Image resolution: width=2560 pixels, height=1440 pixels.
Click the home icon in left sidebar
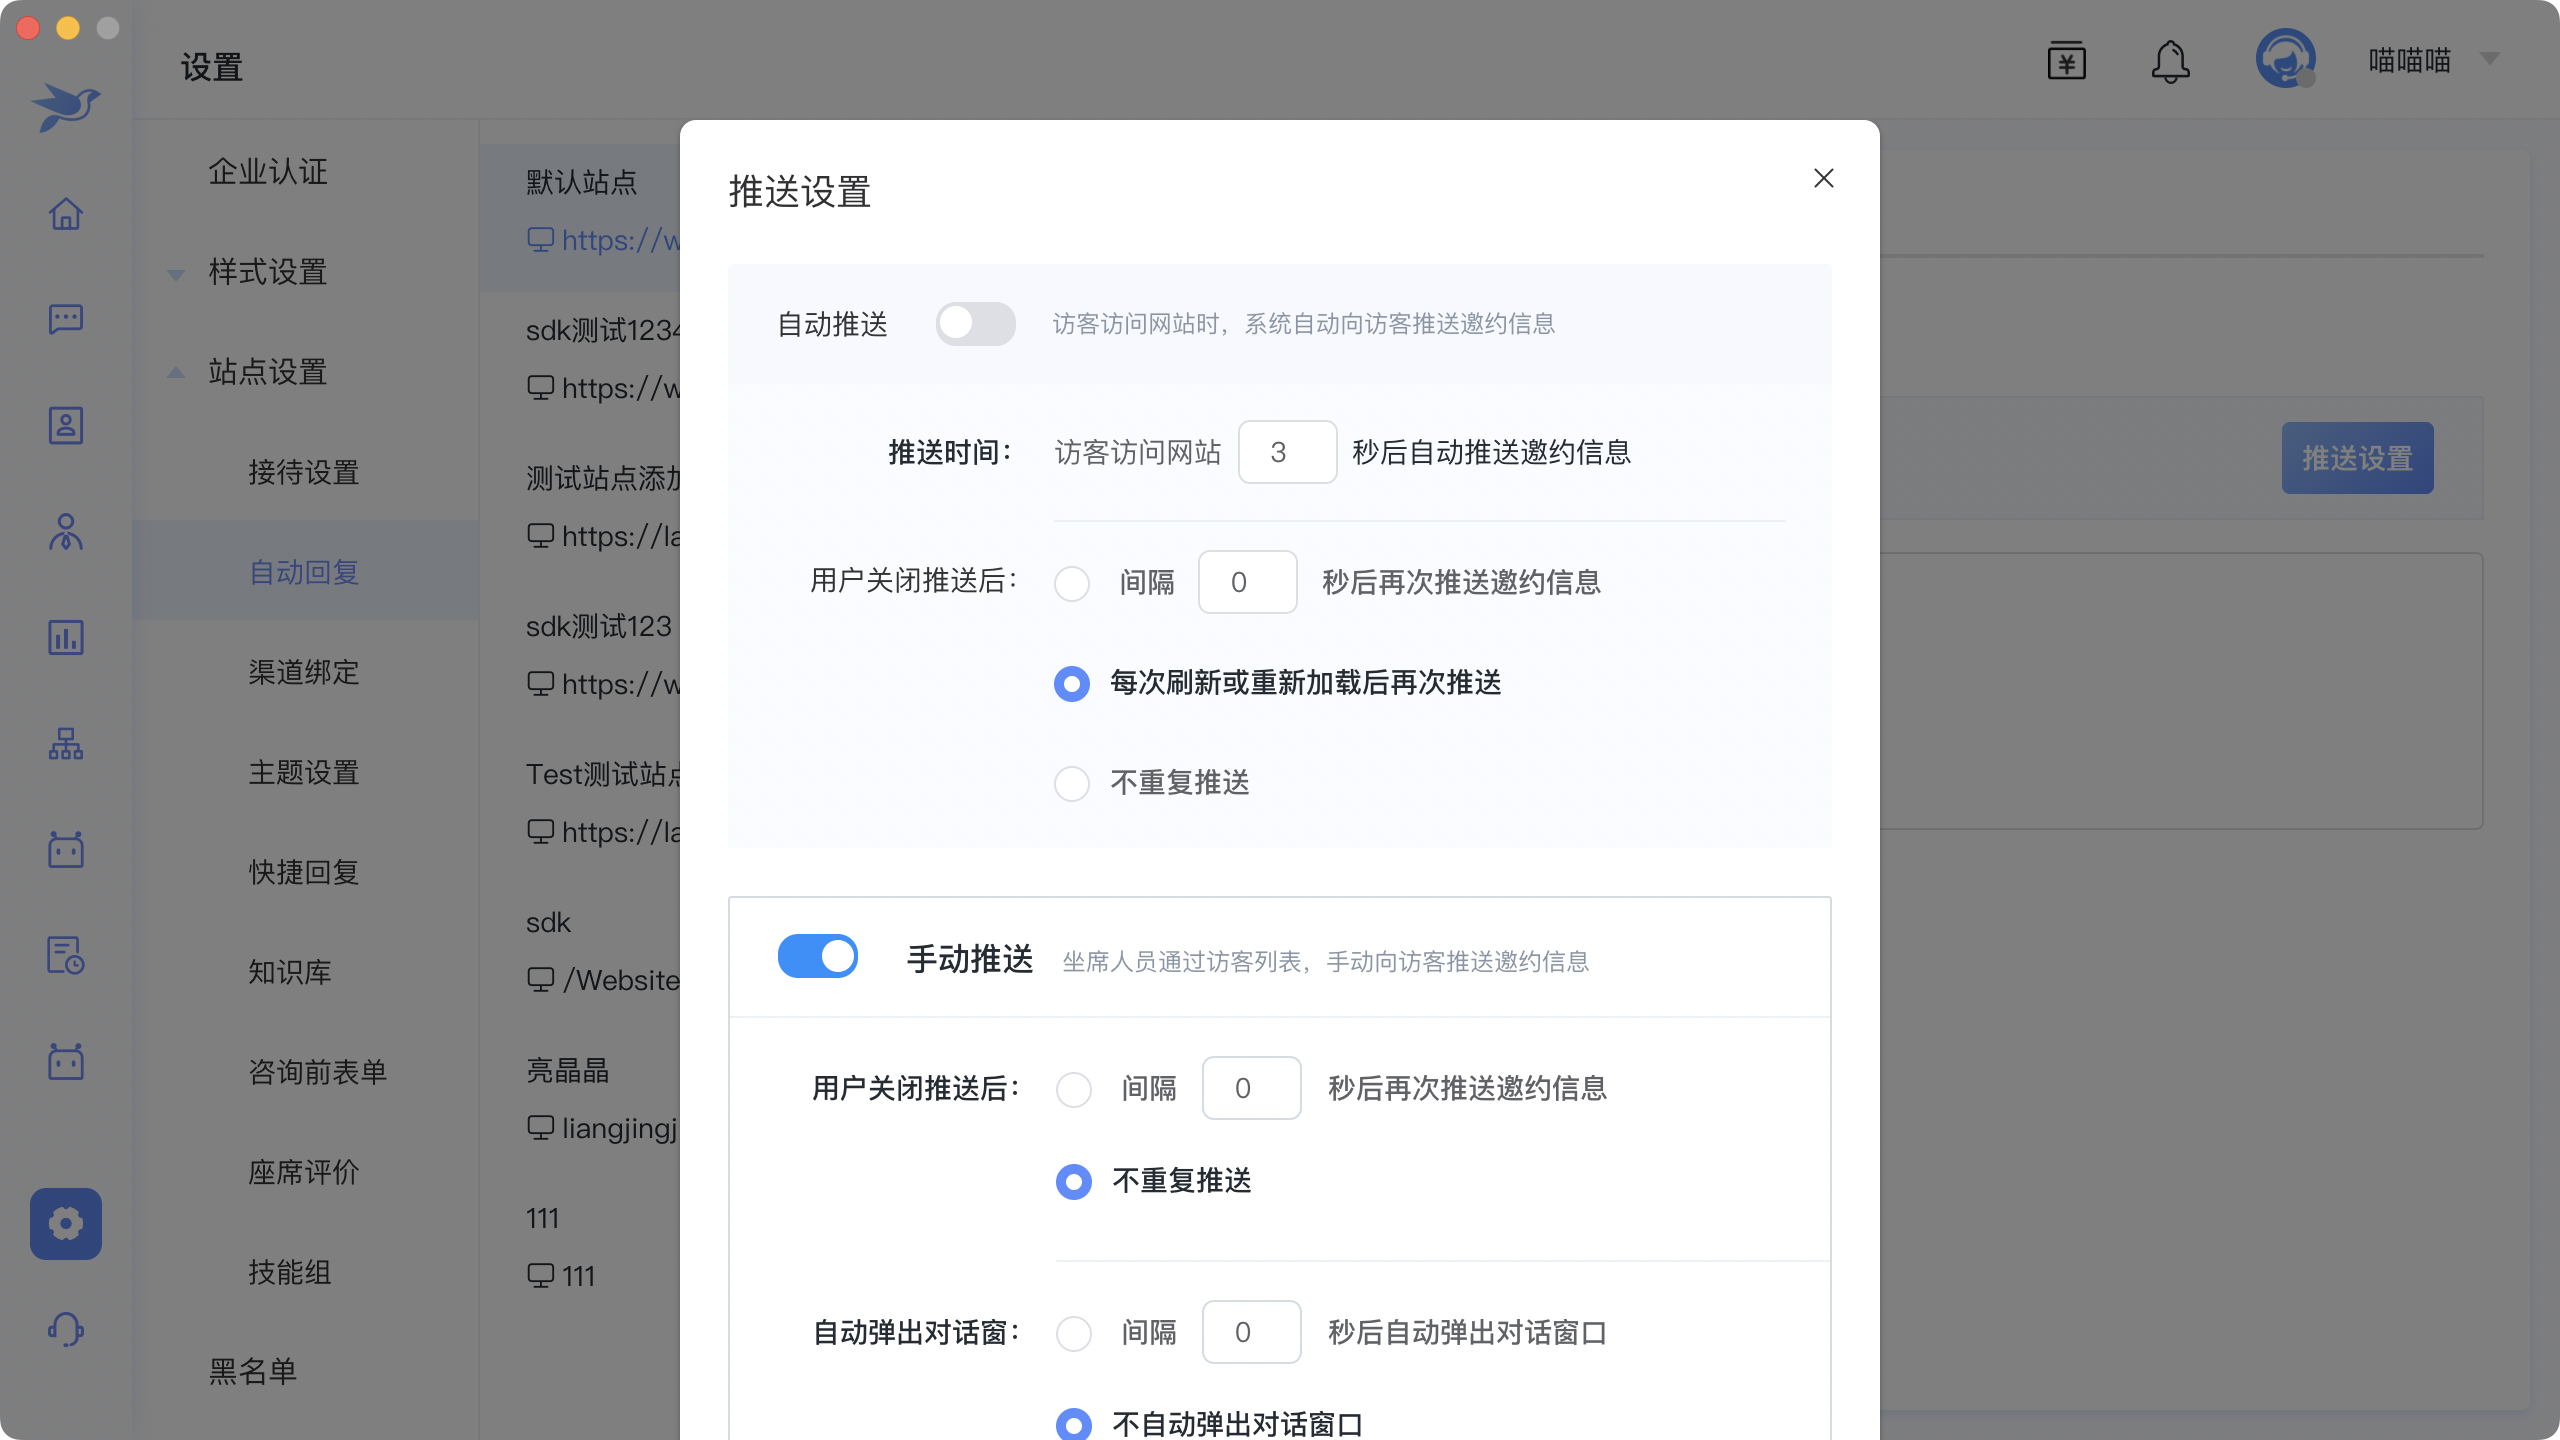tap(66, 214)
